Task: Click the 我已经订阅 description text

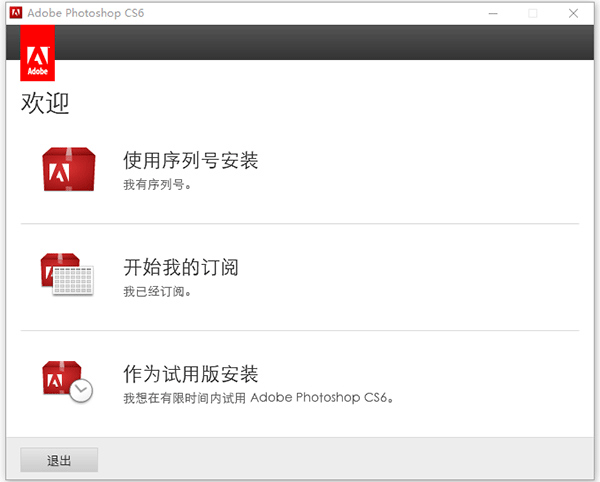Action: (x=157, y=292)
